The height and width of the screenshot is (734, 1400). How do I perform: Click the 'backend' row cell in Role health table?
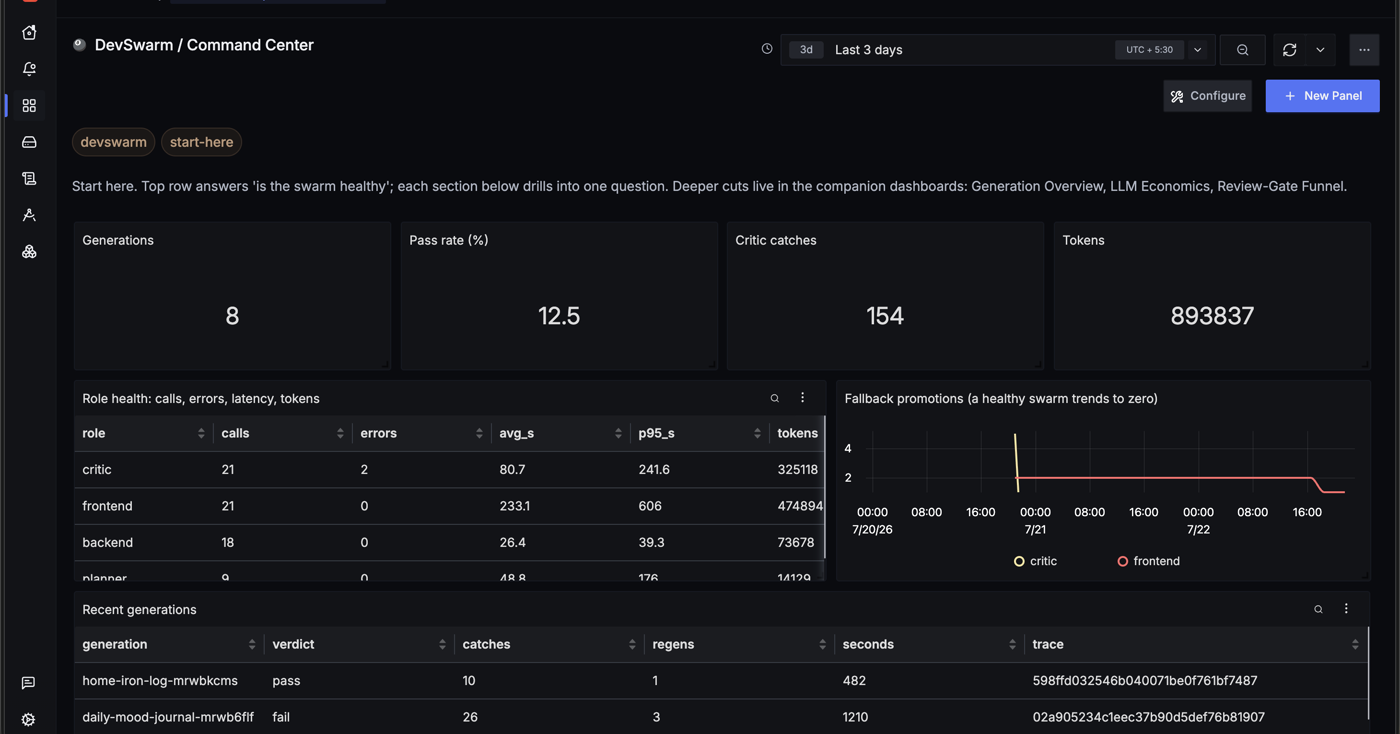tap(107, 542)
